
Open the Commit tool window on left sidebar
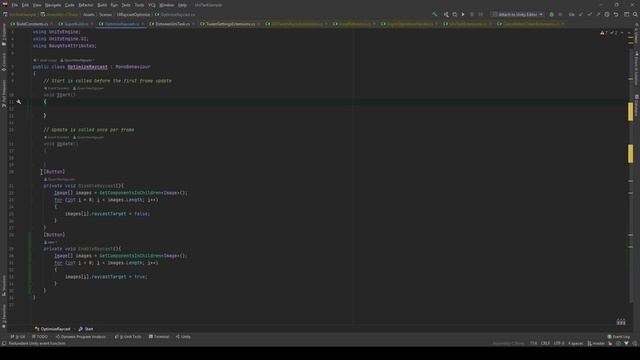pyautogui.click(x=4, y=62)
